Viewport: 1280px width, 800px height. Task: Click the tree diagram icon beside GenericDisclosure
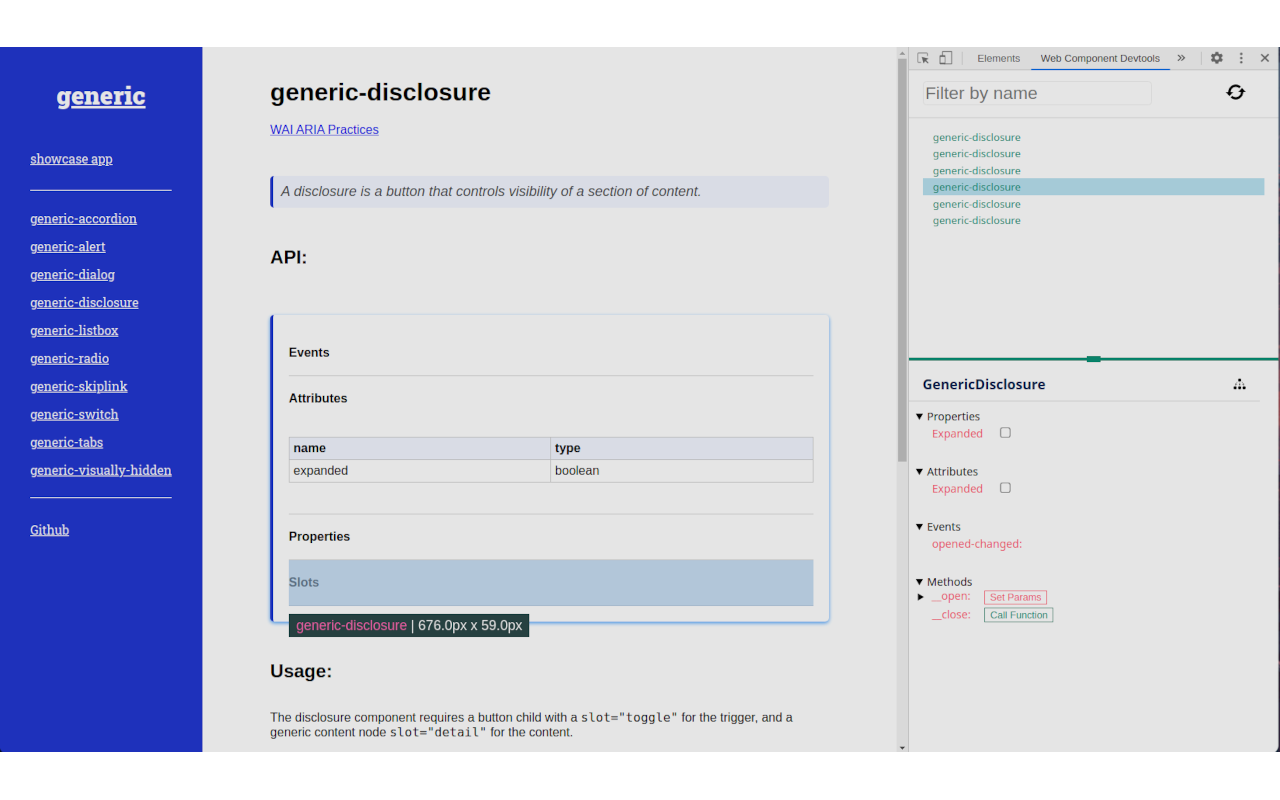pos(1240,384)
